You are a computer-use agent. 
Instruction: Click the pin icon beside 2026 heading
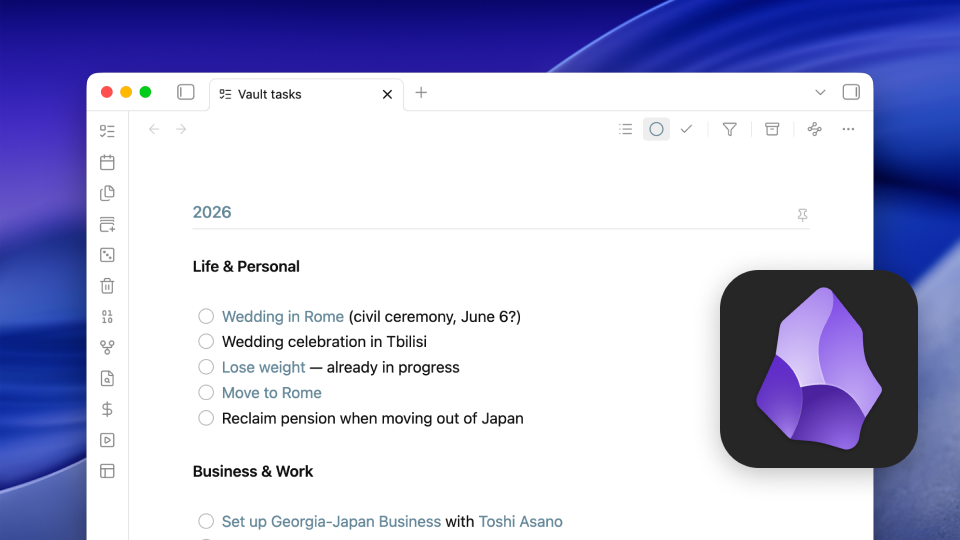pyautogui.click(x=802, y=215)
